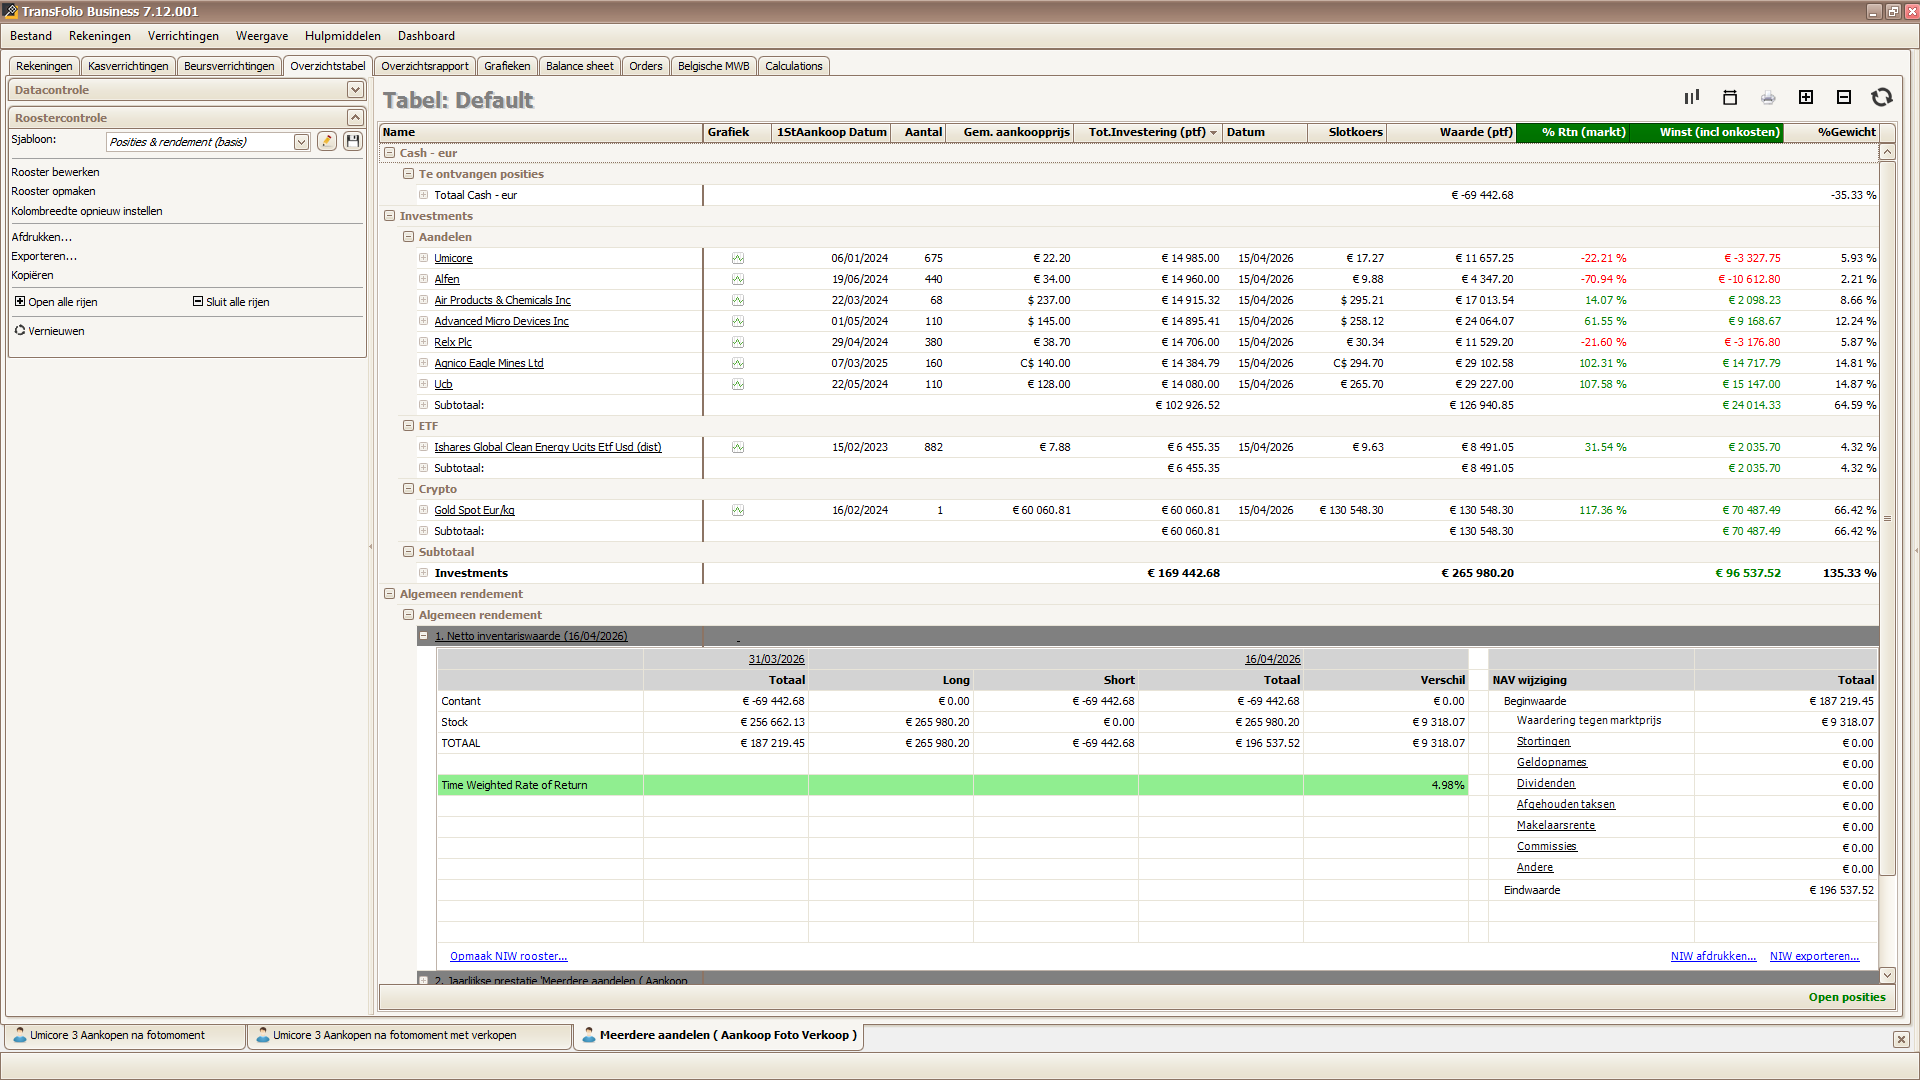Open the Sjabloon template dropdown
This screenshot has width=1920, height=1080.
(301, 142)
